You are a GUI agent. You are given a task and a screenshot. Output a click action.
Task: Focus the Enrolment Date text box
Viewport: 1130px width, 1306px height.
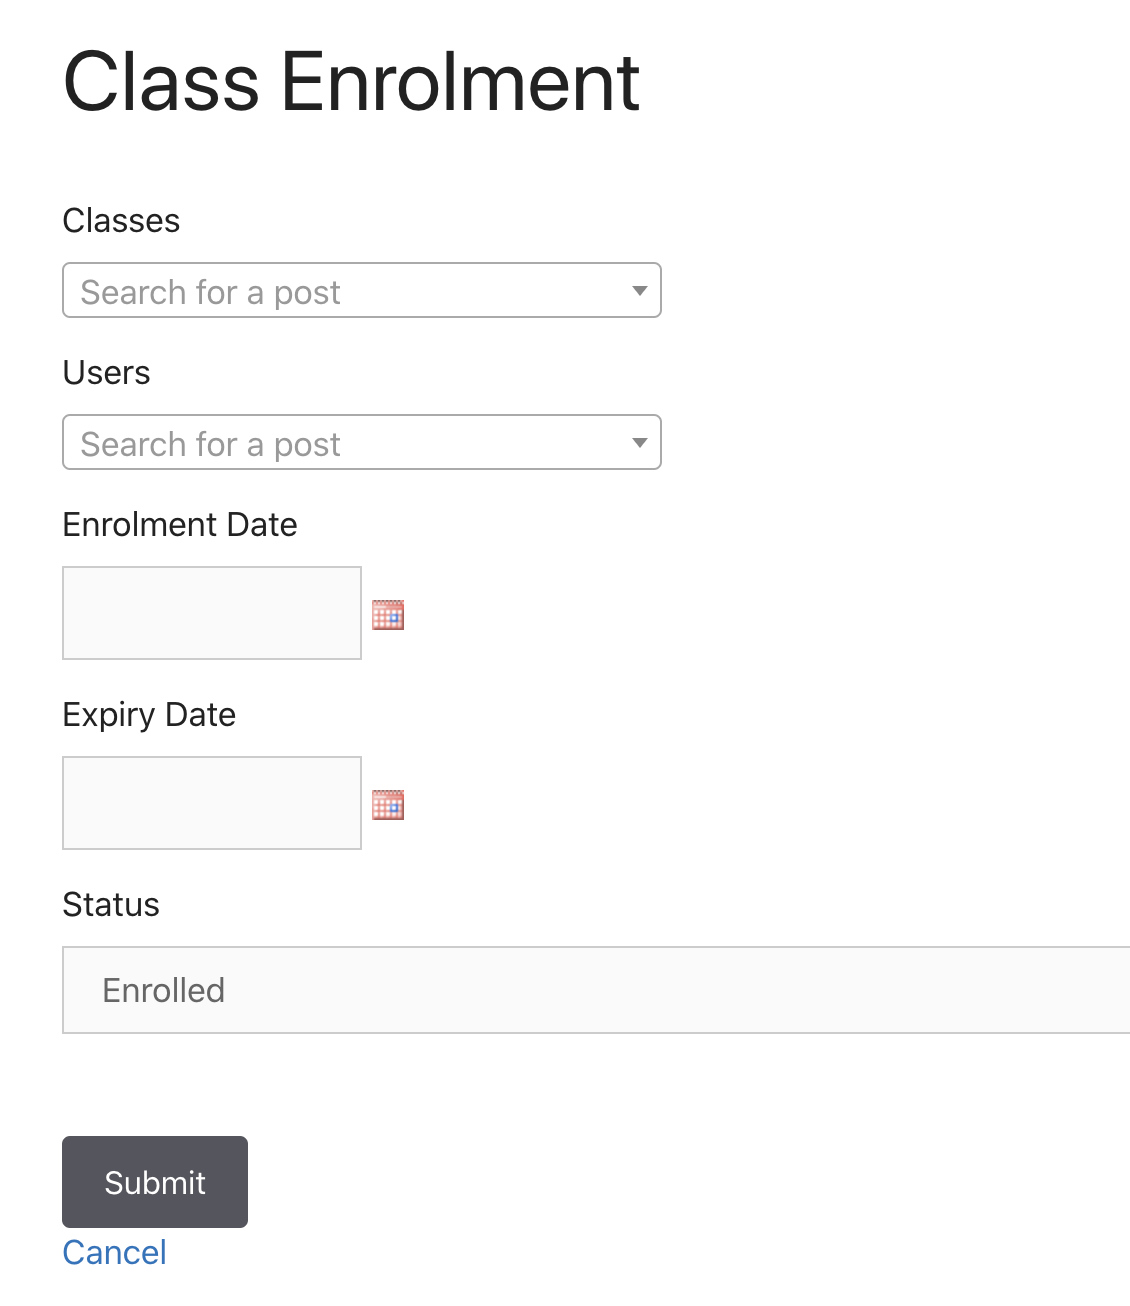[x=212, y=613]
